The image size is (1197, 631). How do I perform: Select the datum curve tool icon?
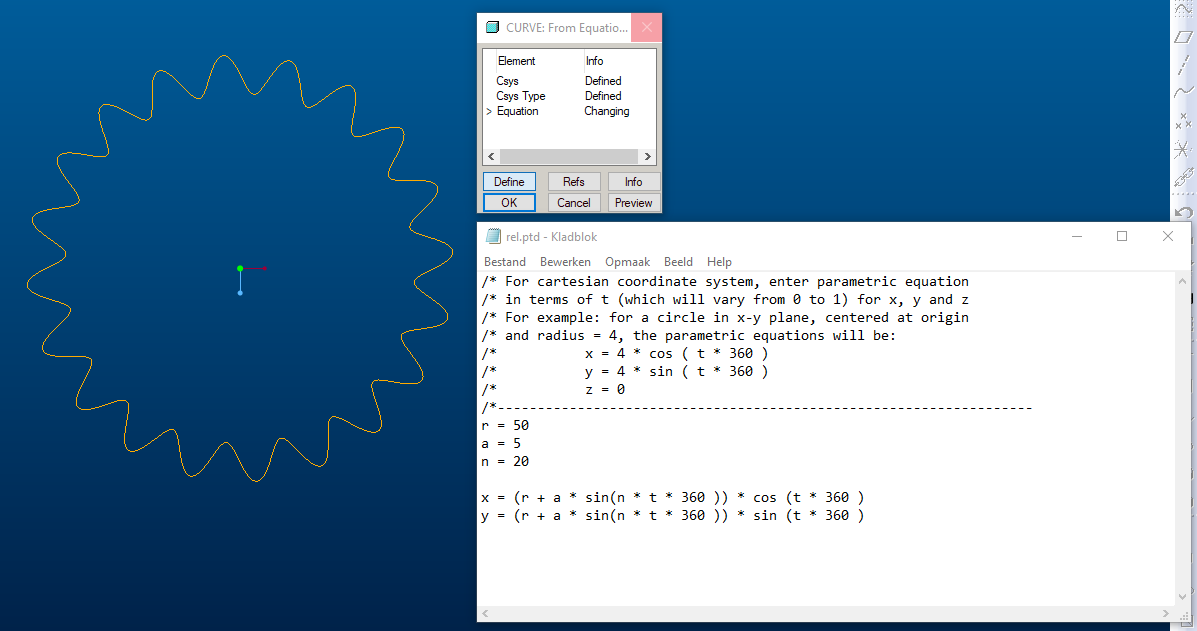click(x=1183, y=92)
